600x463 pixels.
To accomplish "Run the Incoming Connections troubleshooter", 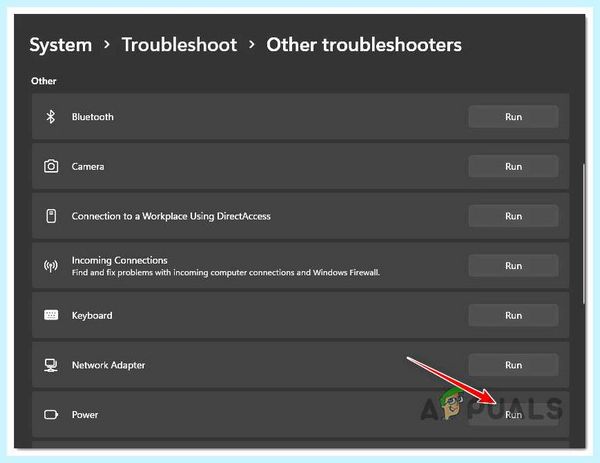I will 513,266.
